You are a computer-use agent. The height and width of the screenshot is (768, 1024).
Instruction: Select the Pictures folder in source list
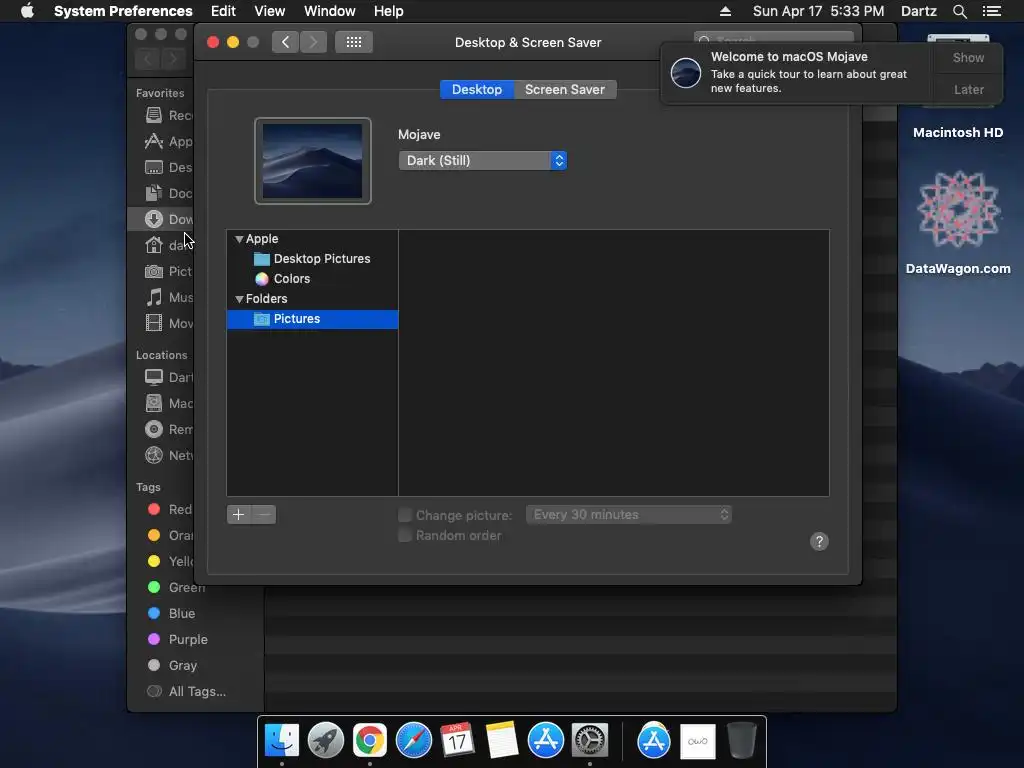(x=312, y=319)
